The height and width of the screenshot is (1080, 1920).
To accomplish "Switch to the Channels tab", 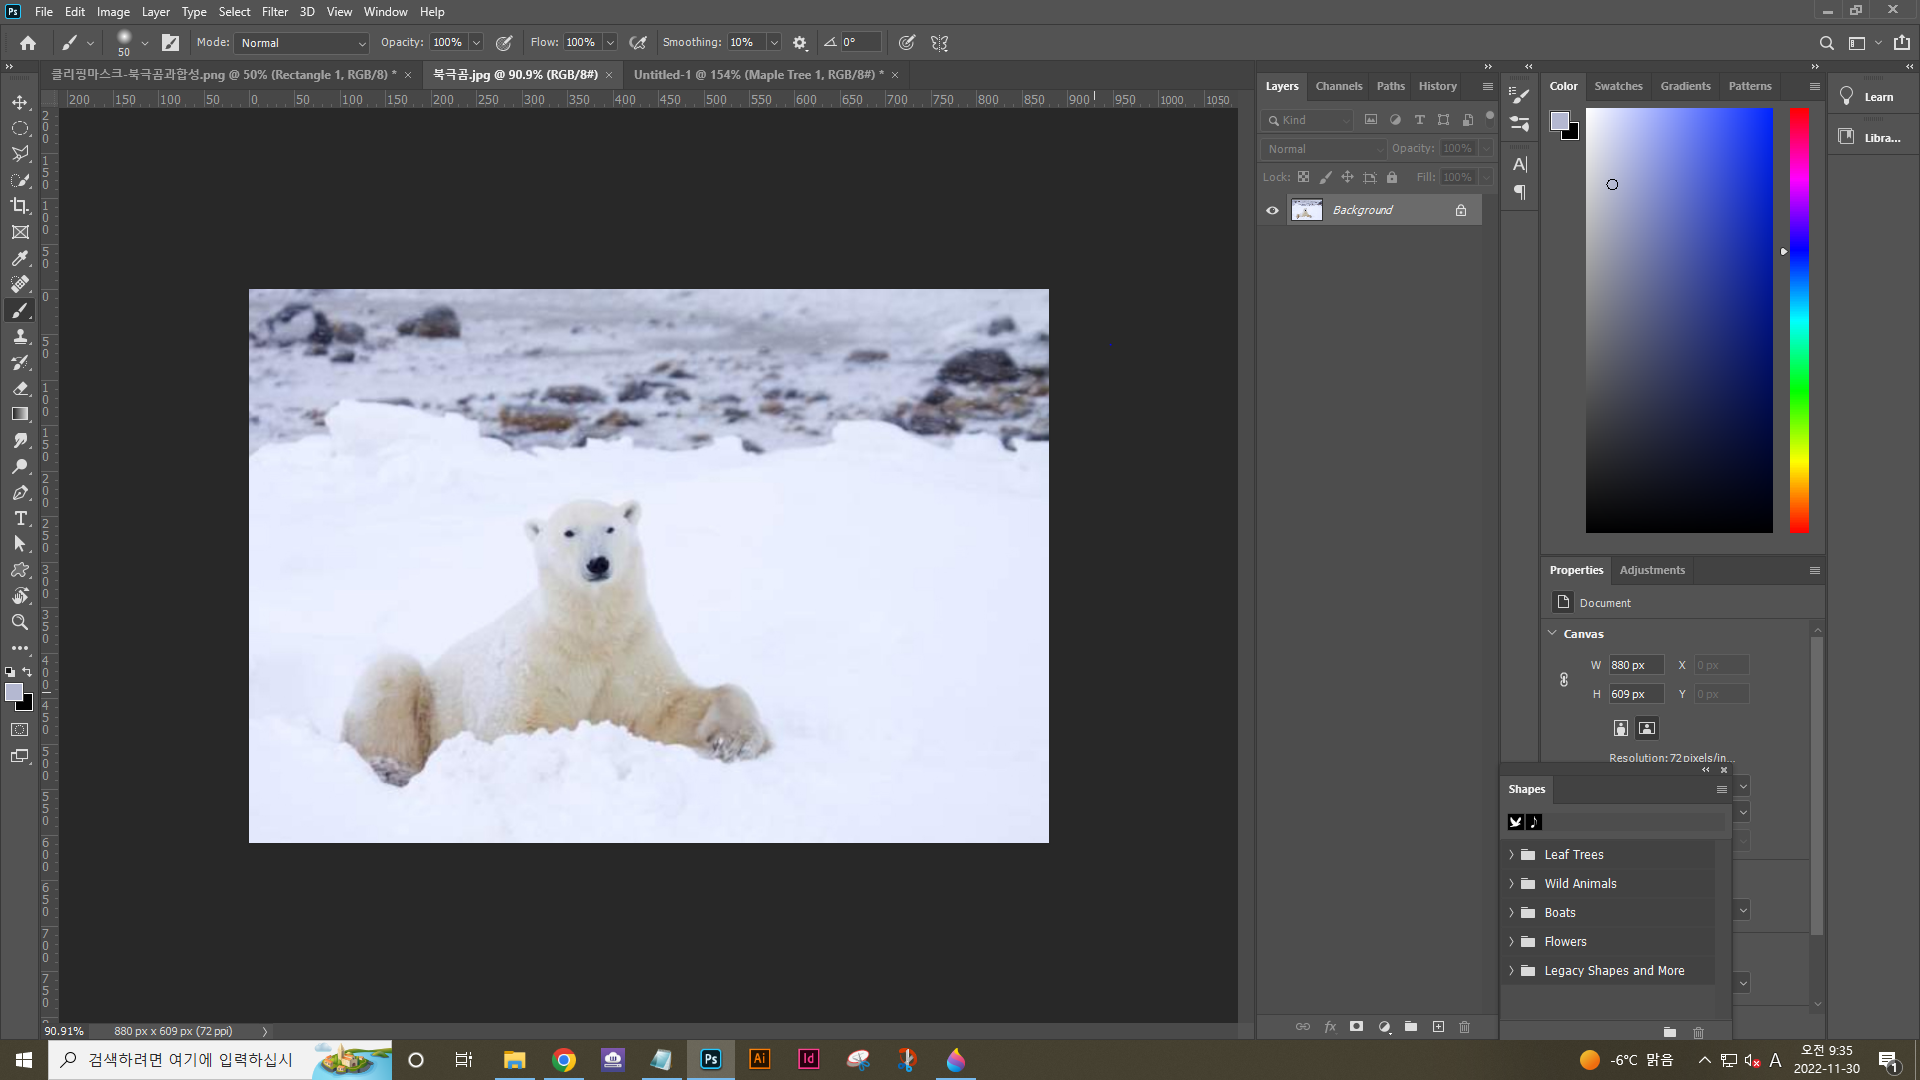I will pos(1338,86).
